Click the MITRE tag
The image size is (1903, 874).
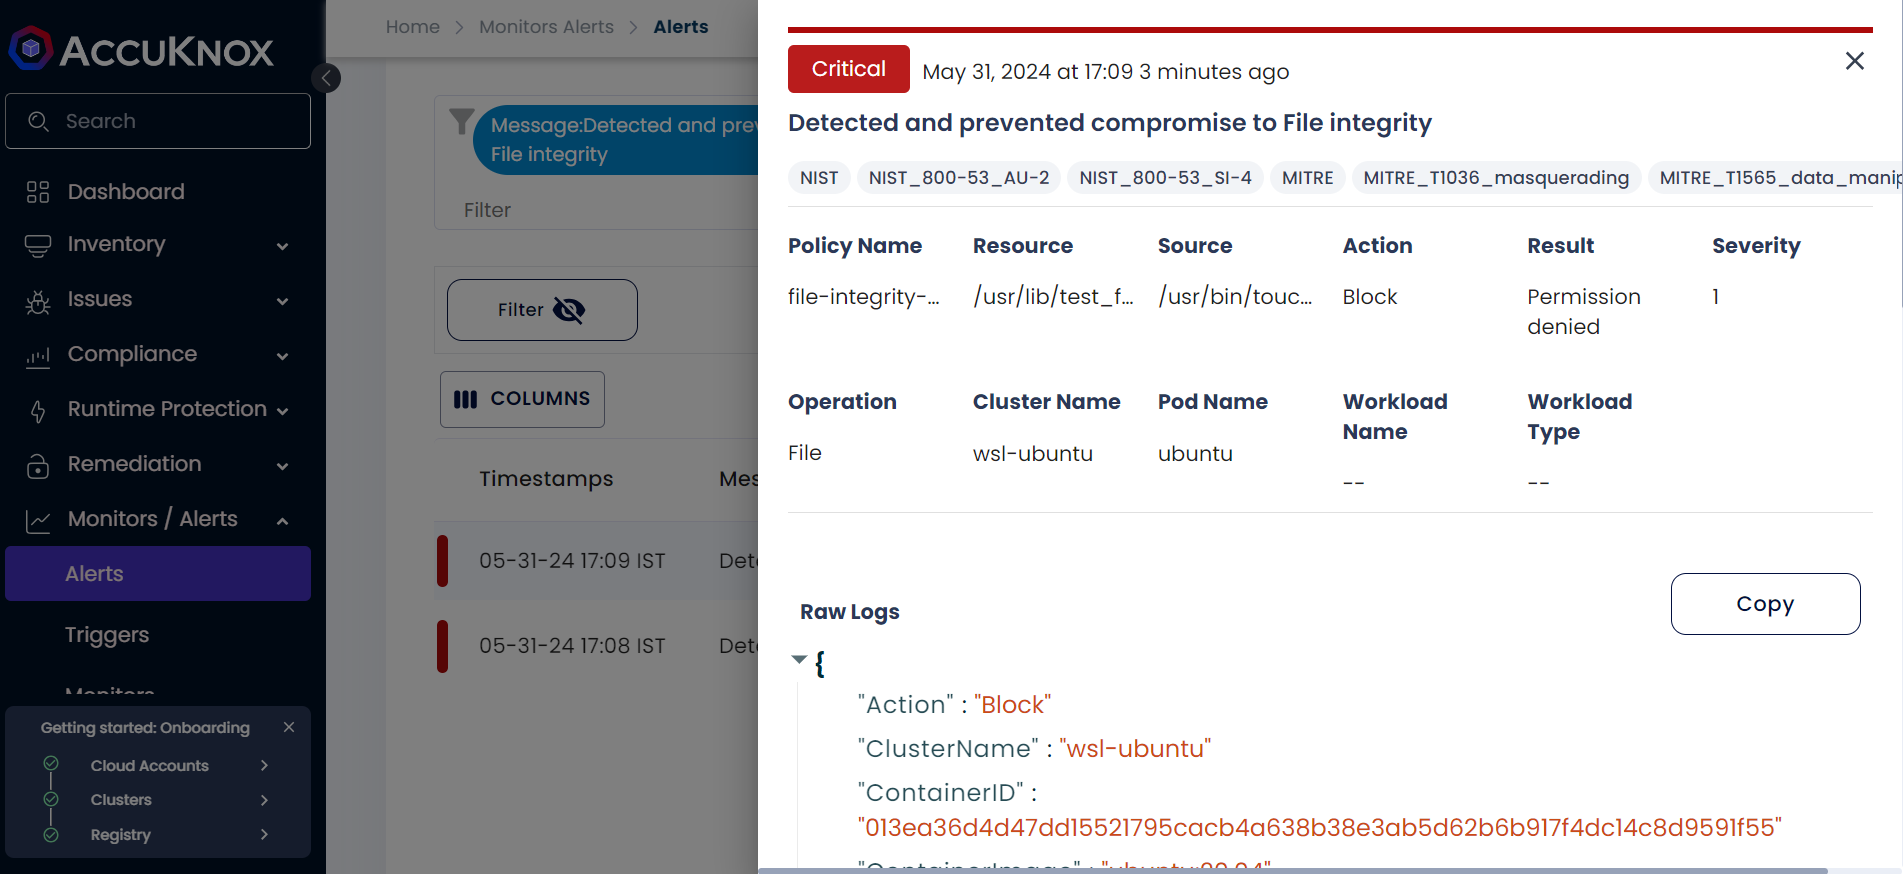pos(1307,178)
